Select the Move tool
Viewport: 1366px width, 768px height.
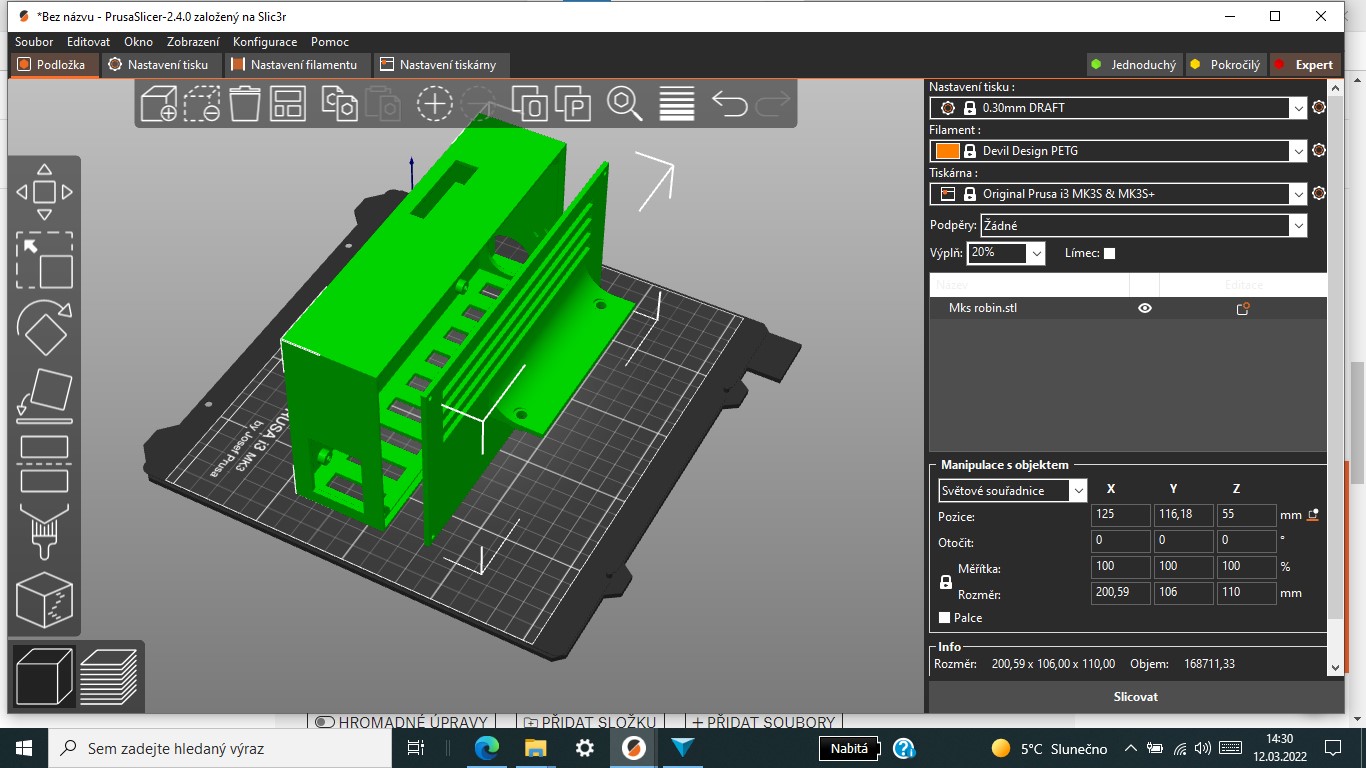click(45, 191)
